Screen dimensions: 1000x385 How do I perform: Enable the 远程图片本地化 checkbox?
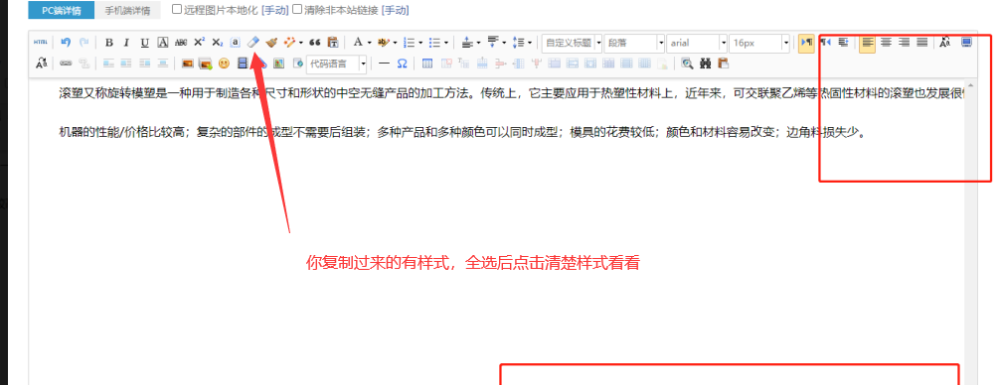tap(177, 10)
